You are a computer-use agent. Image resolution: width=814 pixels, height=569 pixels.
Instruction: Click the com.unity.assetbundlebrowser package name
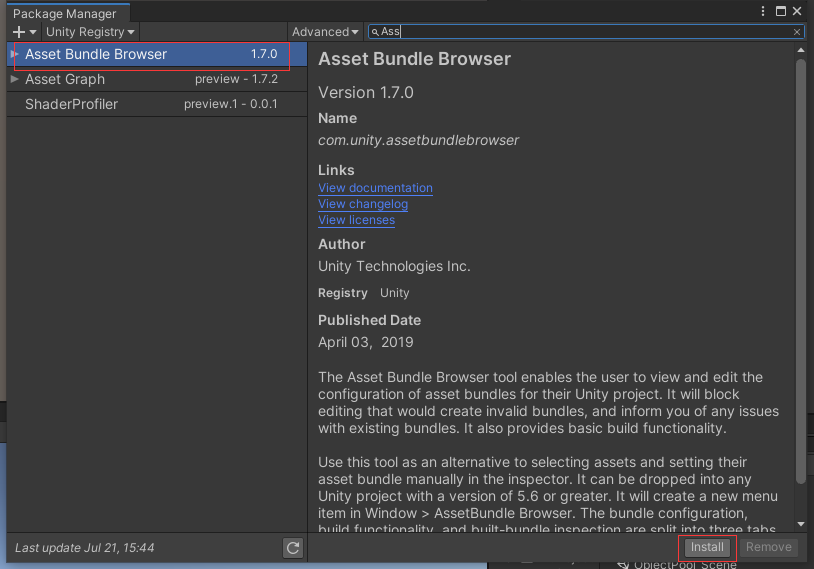(x=418, y=140)
